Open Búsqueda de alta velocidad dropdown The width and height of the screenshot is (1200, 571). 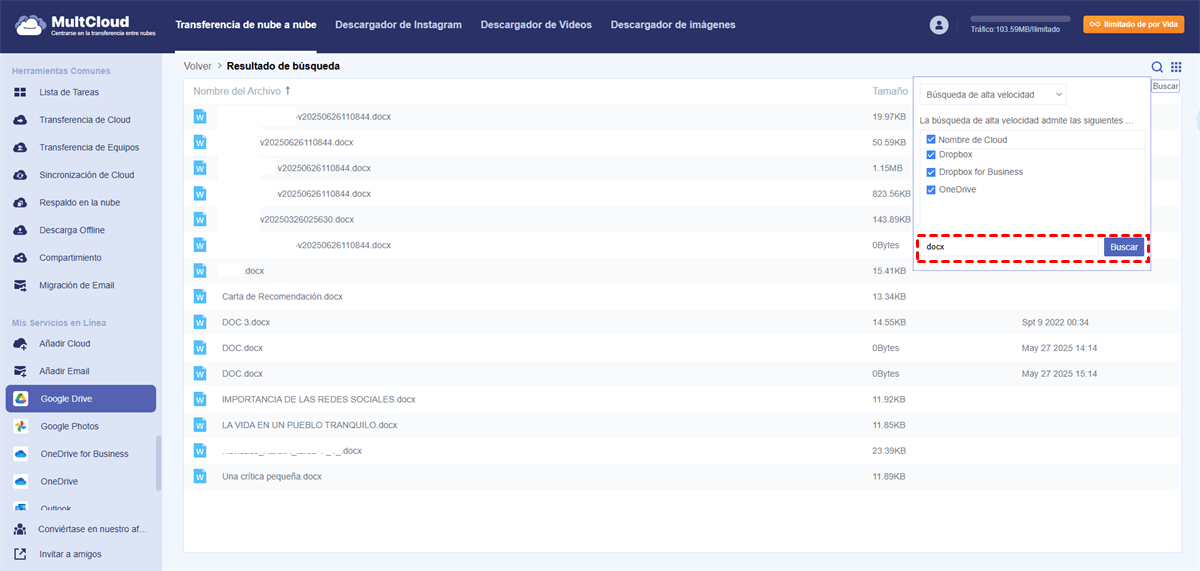[993, 95]
